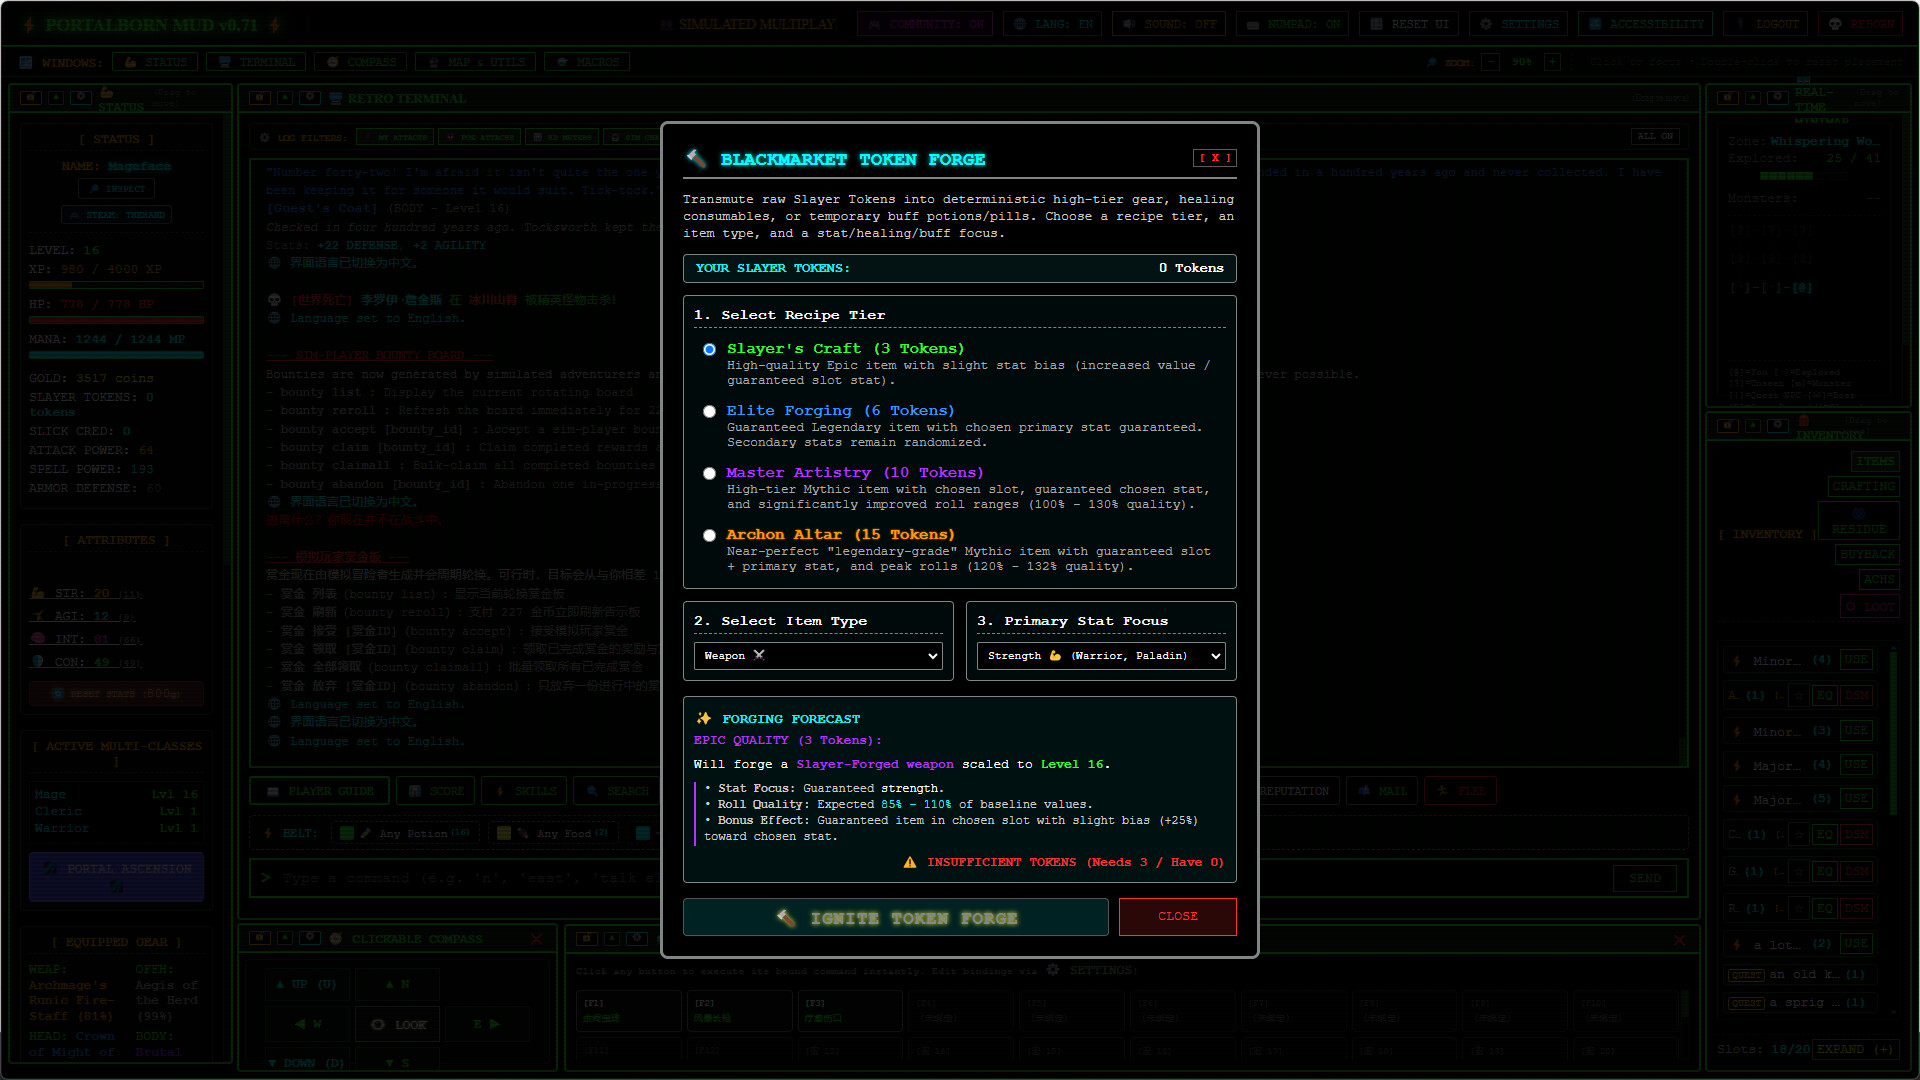The height and width of the screenshot is (1080, 1920).
Task: Click the speaker icon on Sound: Off
Action: pos(1129,24)
